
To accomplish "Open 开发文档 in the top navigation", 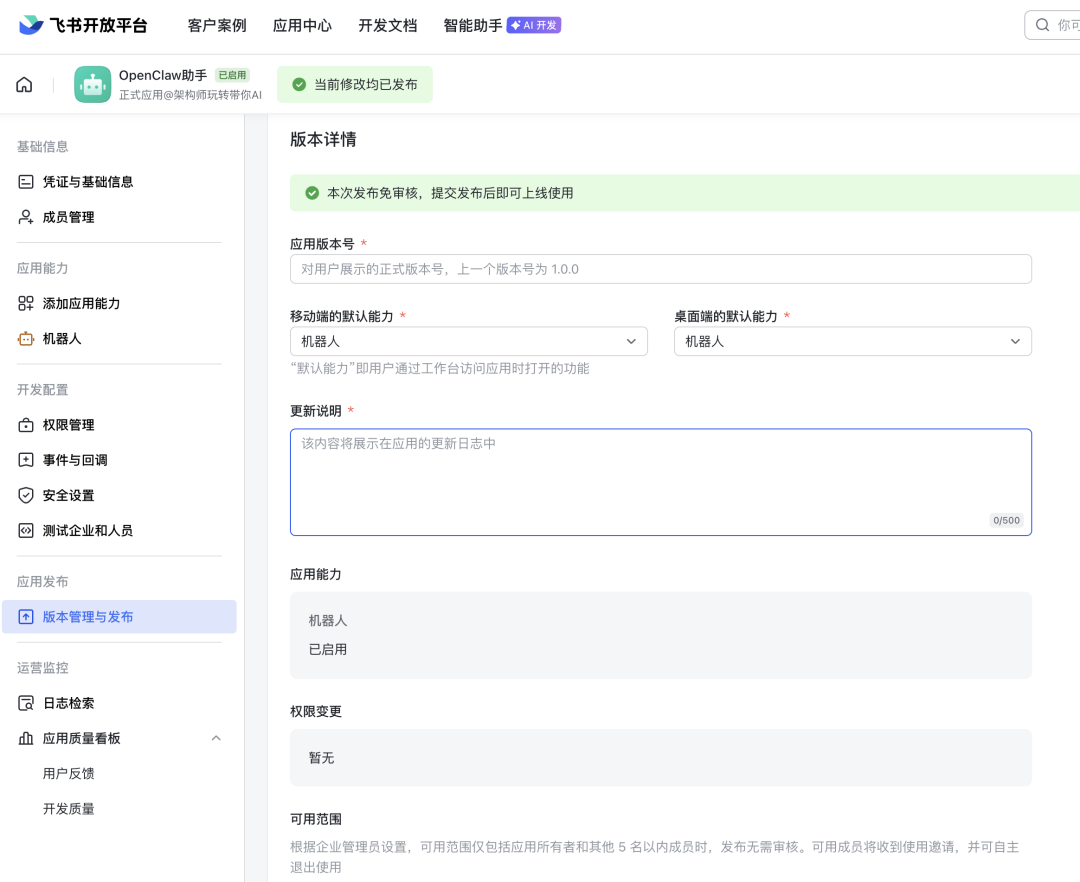I will point(387,25).
